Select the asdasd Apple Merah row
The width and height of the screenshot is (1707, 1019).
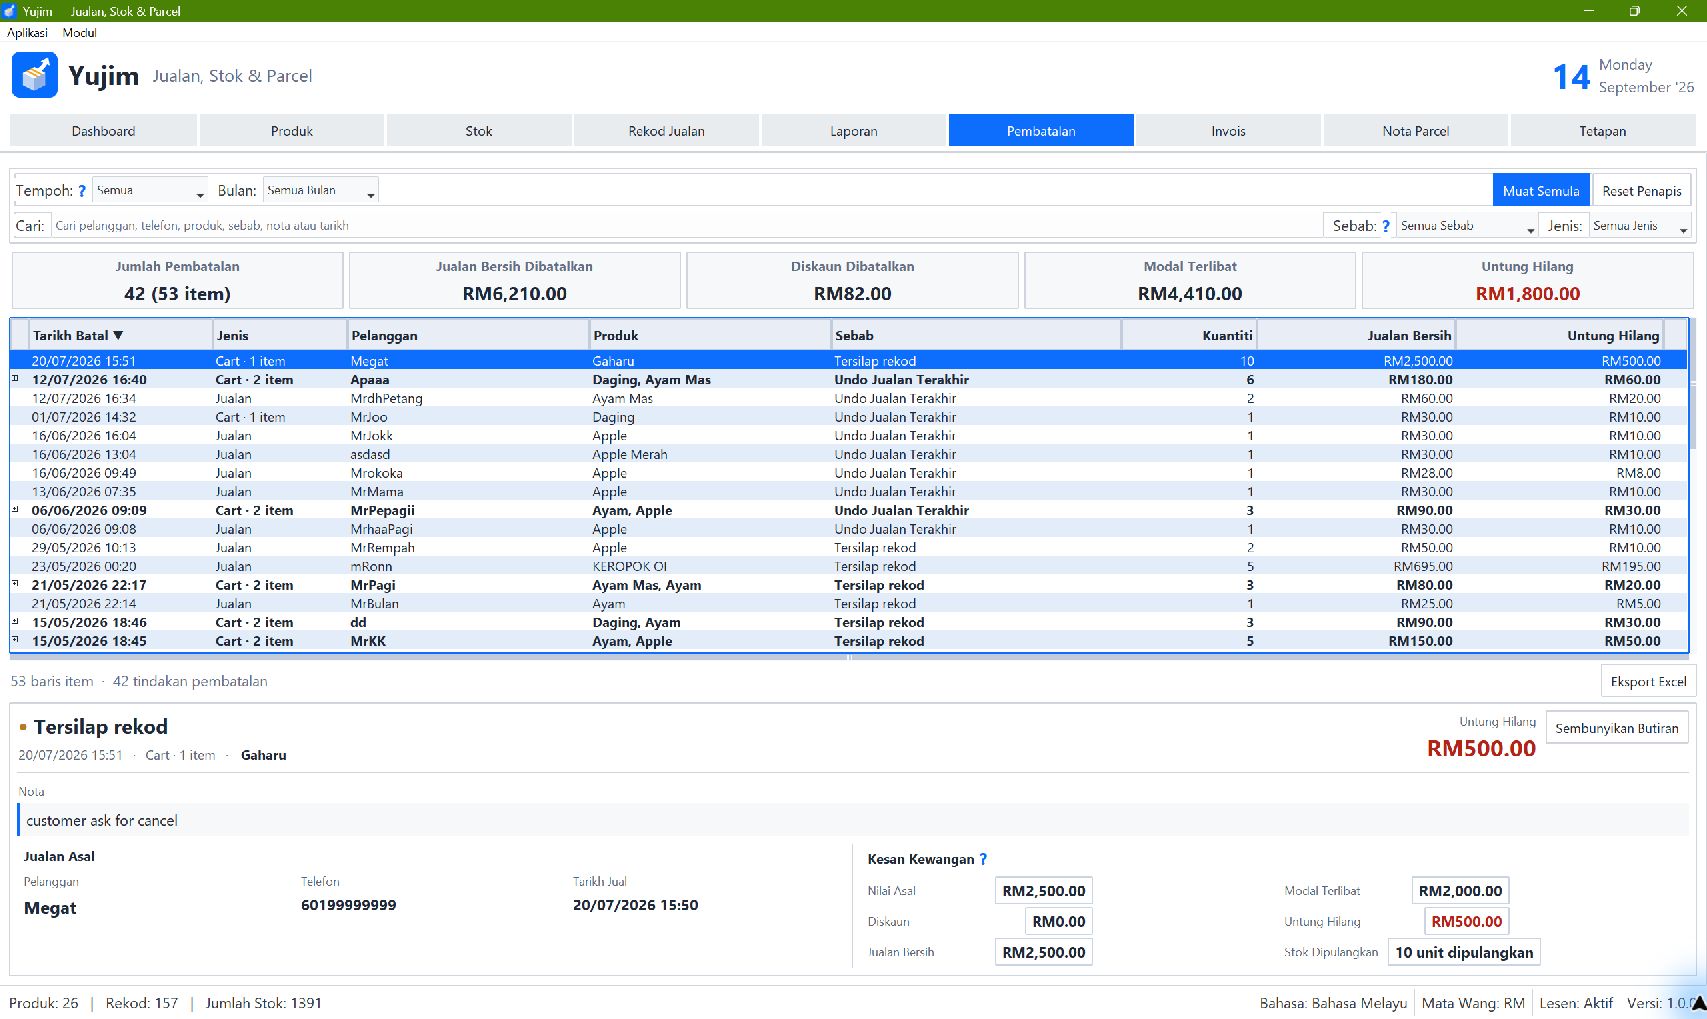[848, 454]
